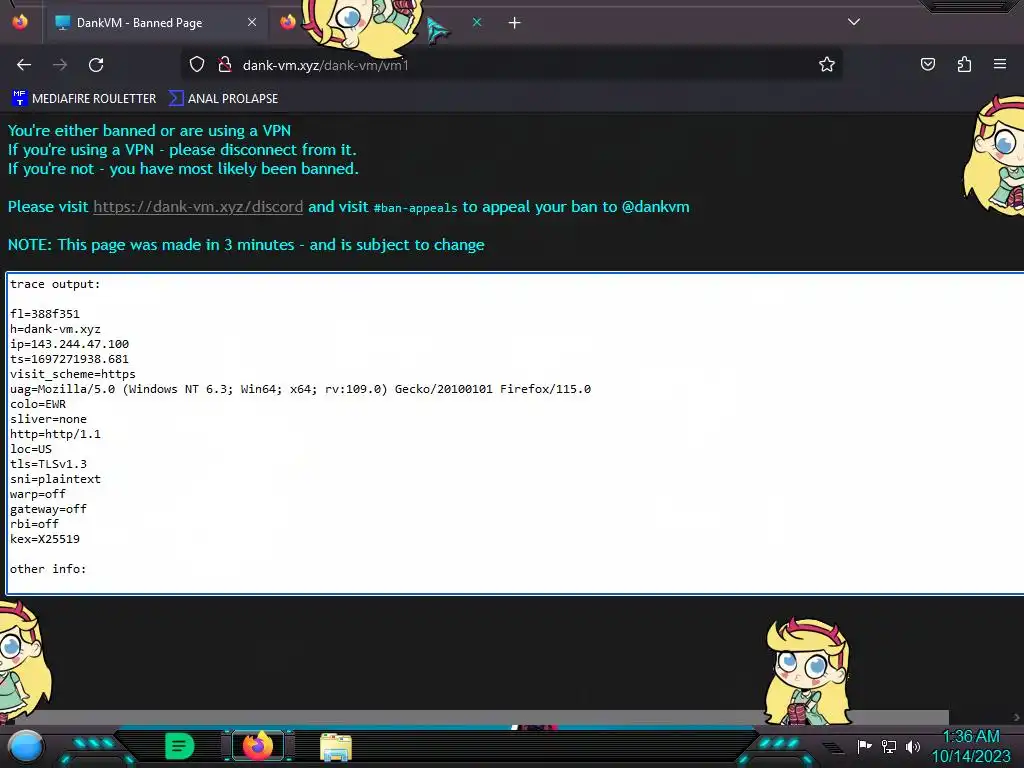
Task: Select the uag=Mozilla/5.0 user agent line
Action: coord(300,389)
